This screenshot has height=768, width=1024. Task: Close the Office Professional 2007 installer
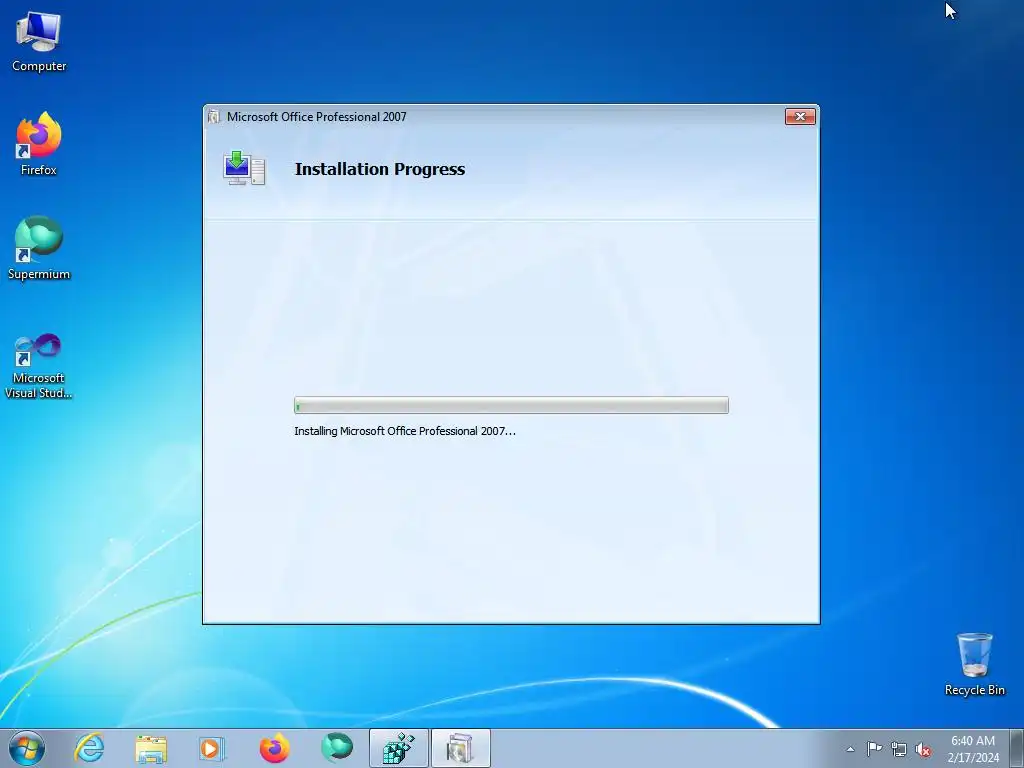(800, 116)
